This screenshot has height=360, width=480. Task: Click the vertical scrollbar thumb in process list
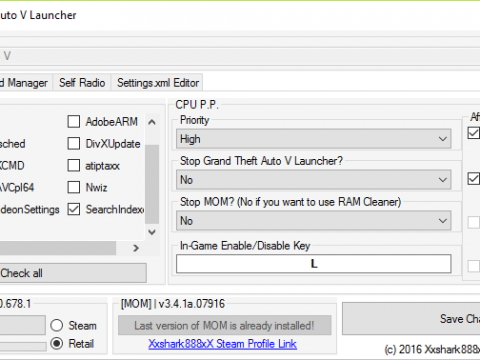click(x=152, y=184)
